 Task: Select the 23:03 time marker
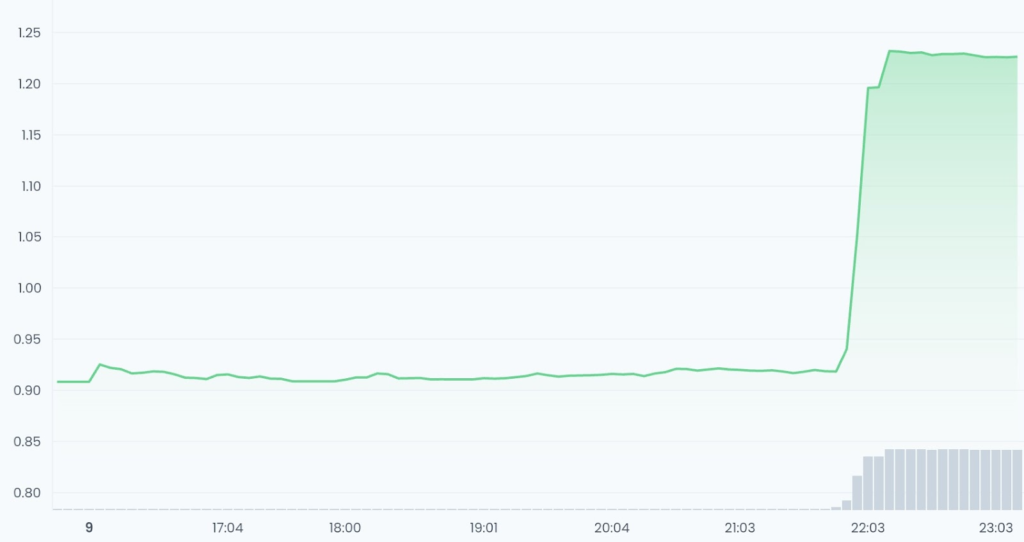click(x=996, y=528)
